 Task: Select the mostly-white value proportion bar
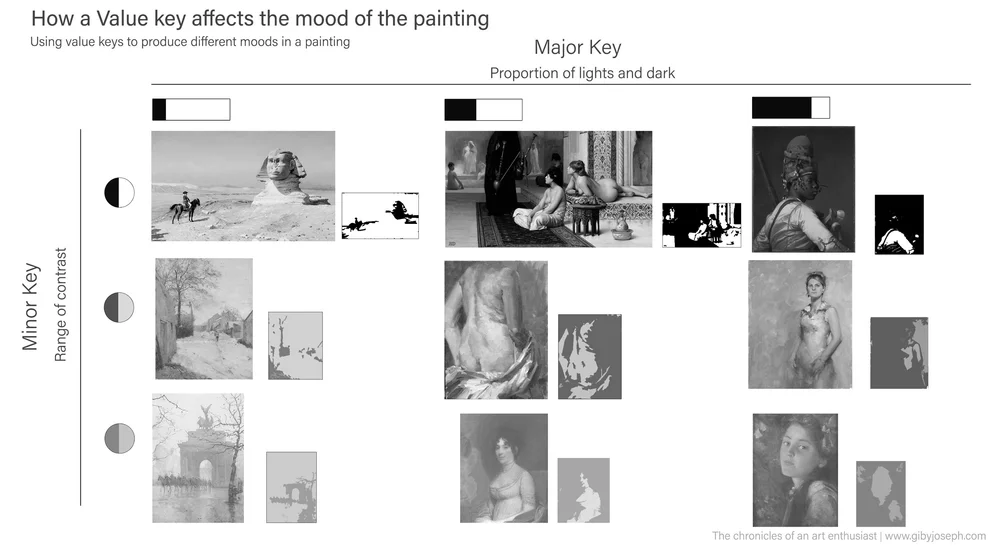click(191, 110)
